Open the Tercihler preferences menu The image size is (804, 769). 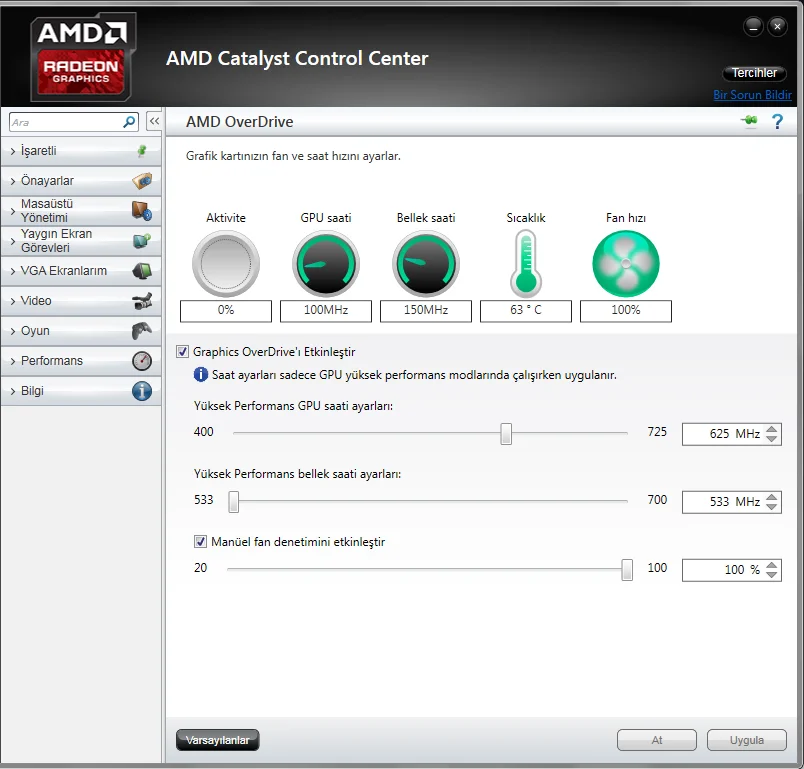754,73
